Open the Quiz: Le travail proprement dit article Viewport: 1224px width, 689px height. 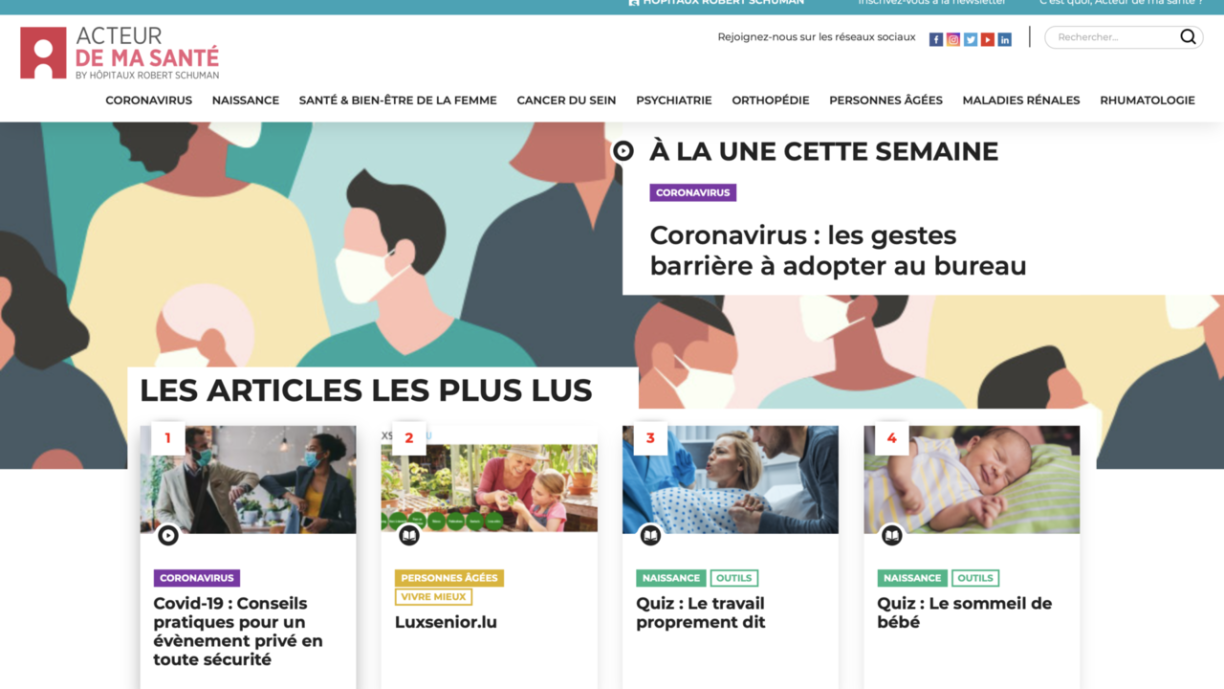point(700,612)
